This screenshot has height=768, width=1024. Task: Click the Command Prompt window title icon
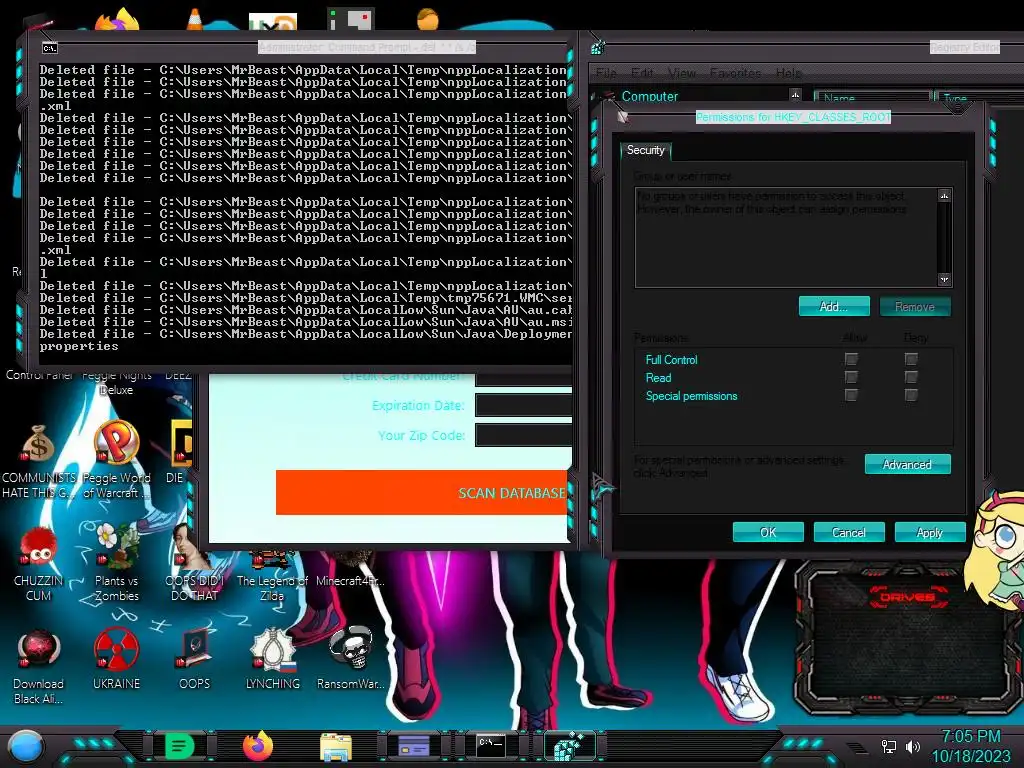(50, 48)
